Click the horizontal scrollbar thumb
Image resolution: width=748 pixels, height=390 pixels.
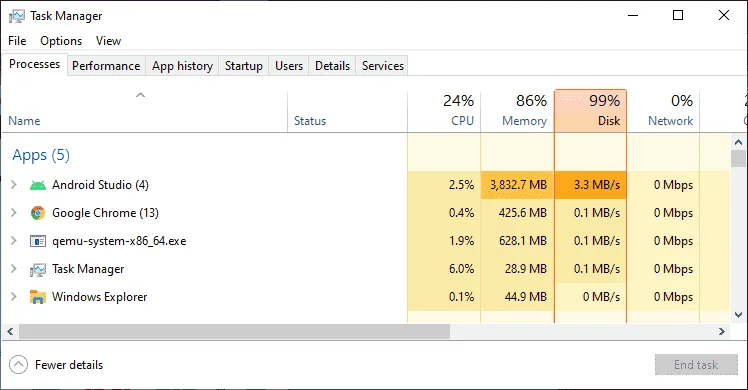click(234, 331)
